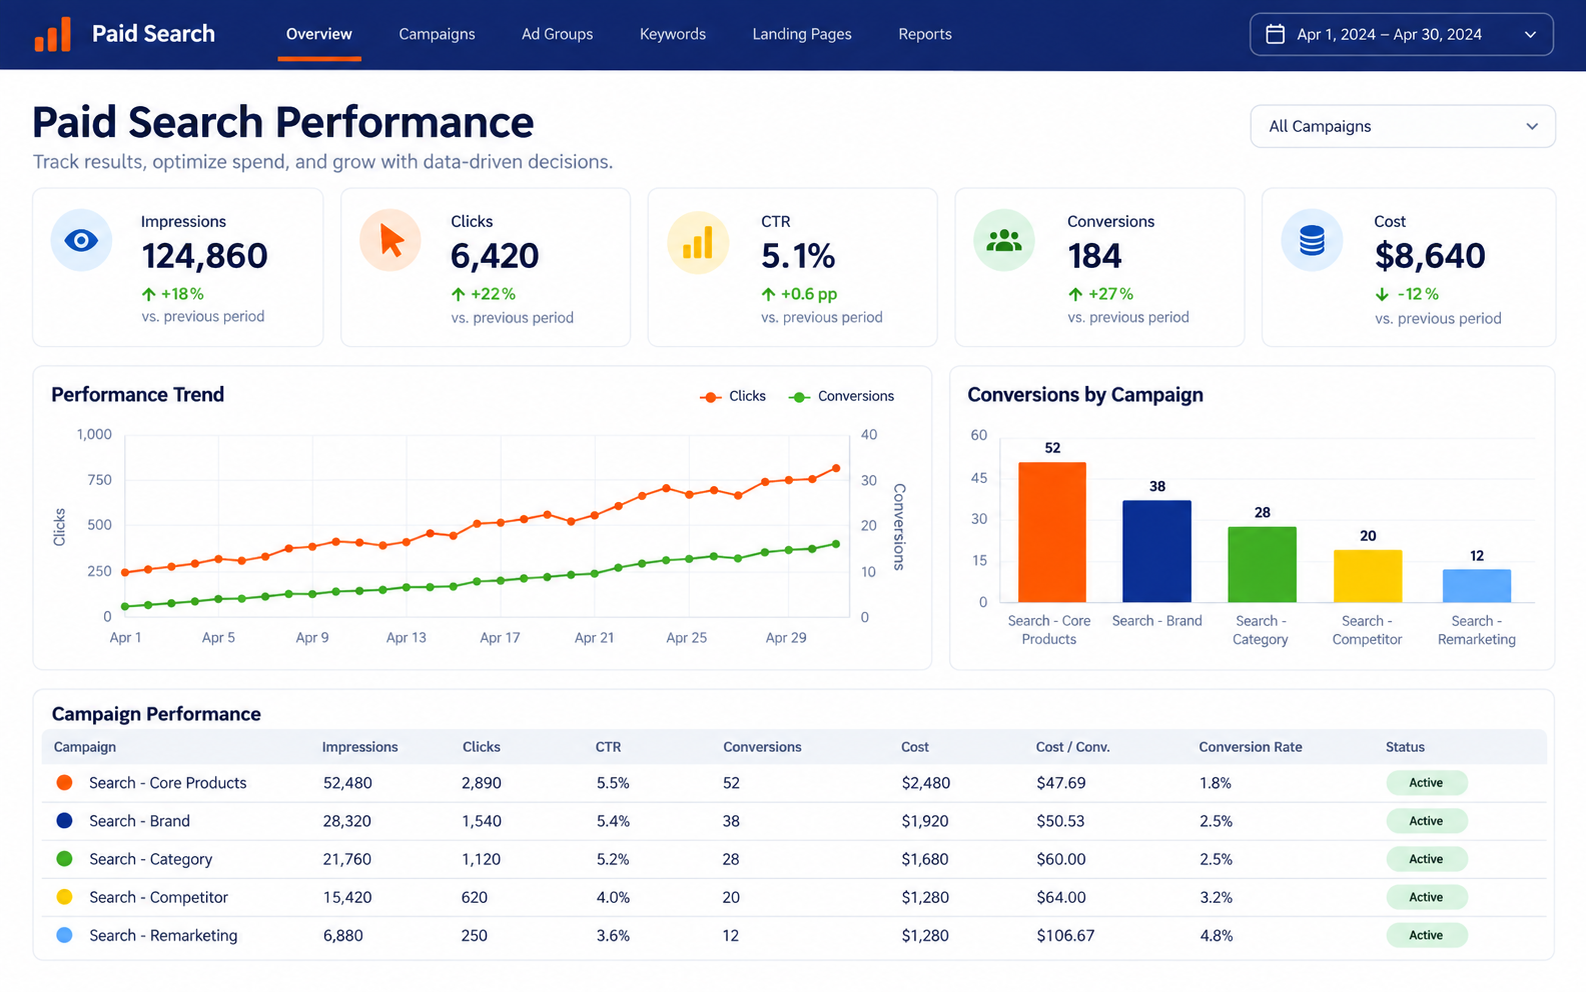Click the 124,860 impressions value
1586x992 pixels.
point(204,256)
